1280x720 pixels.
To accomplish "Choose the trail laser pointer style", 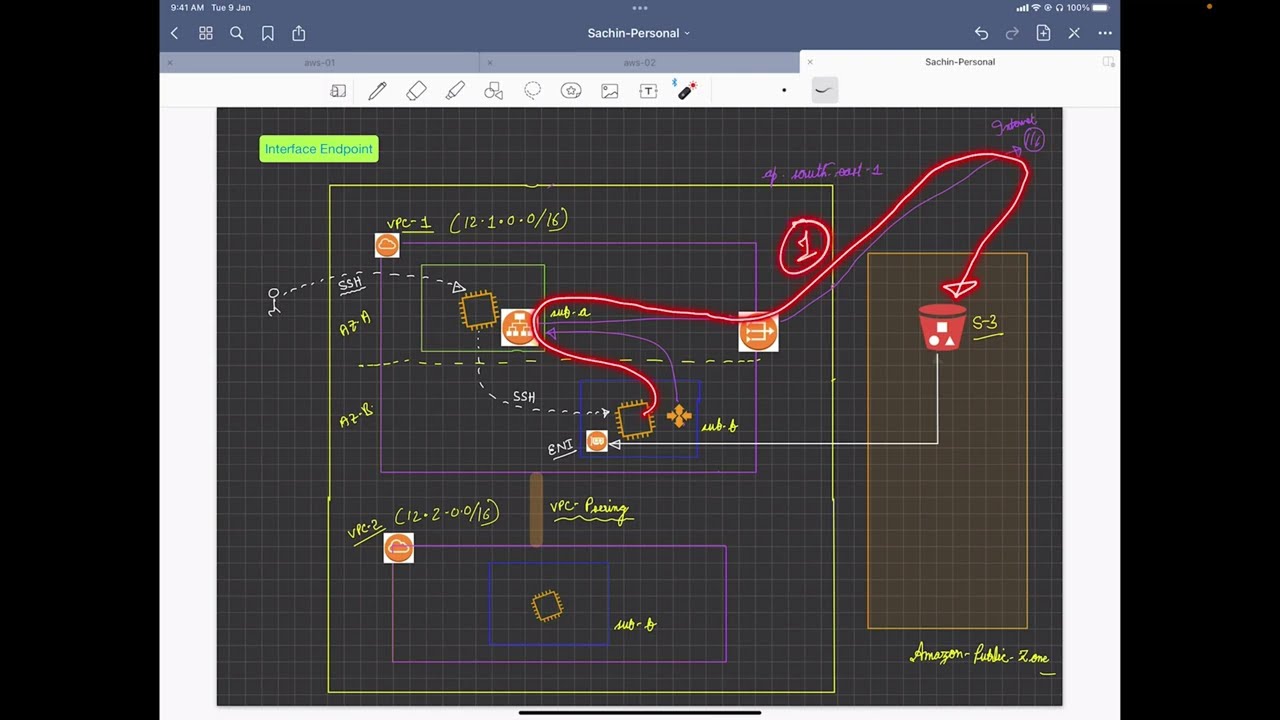I will coord(824,91).
